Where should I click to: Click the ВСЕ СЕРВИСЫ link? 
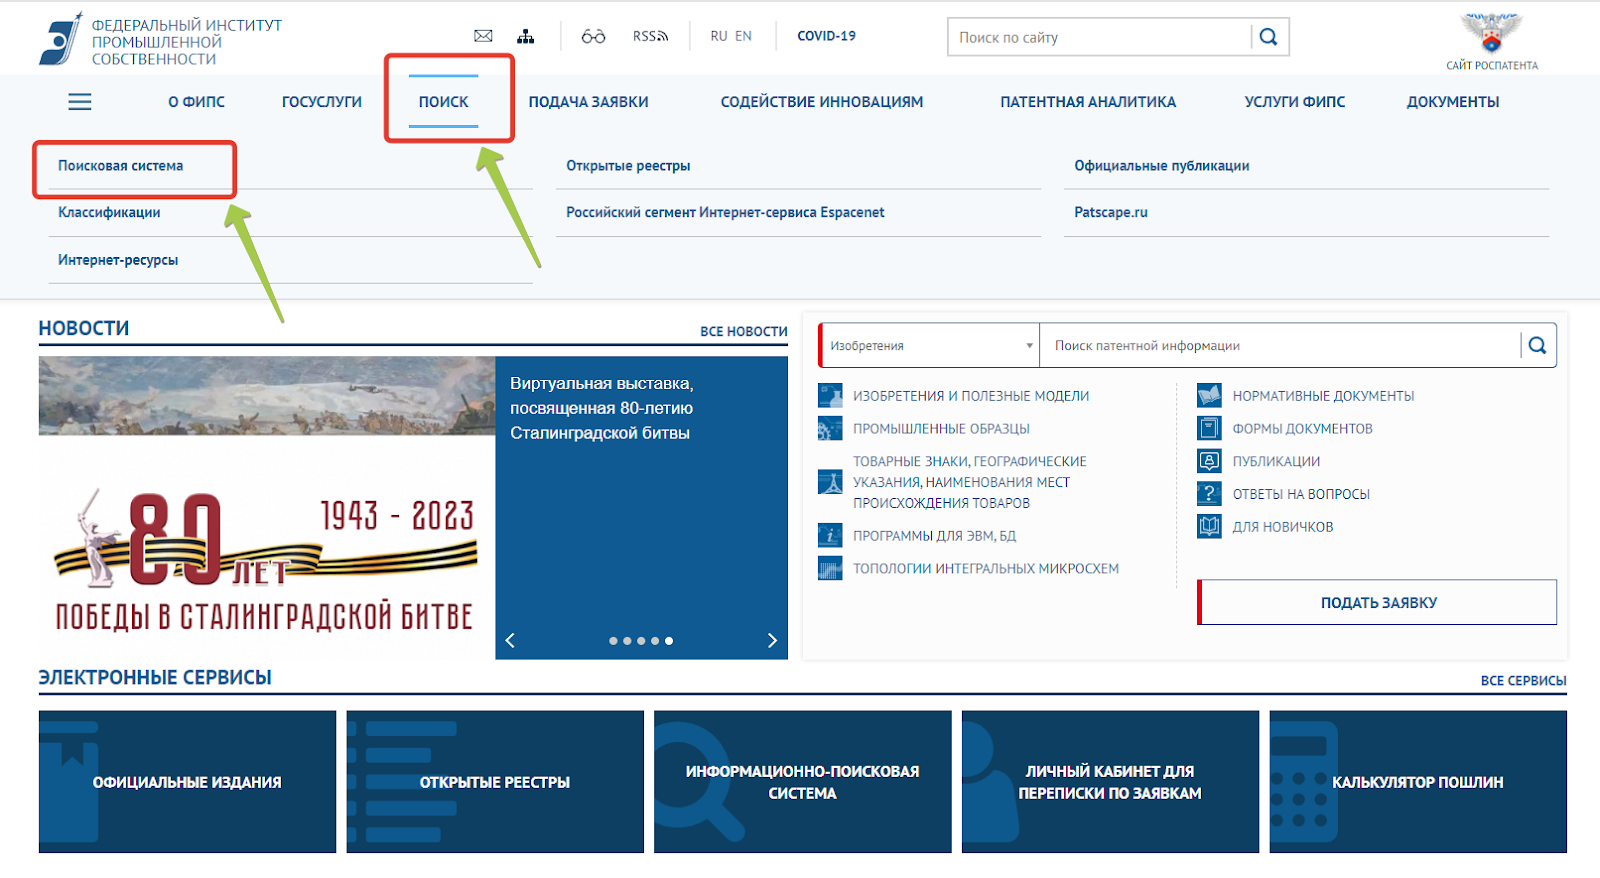[1523, 681]
